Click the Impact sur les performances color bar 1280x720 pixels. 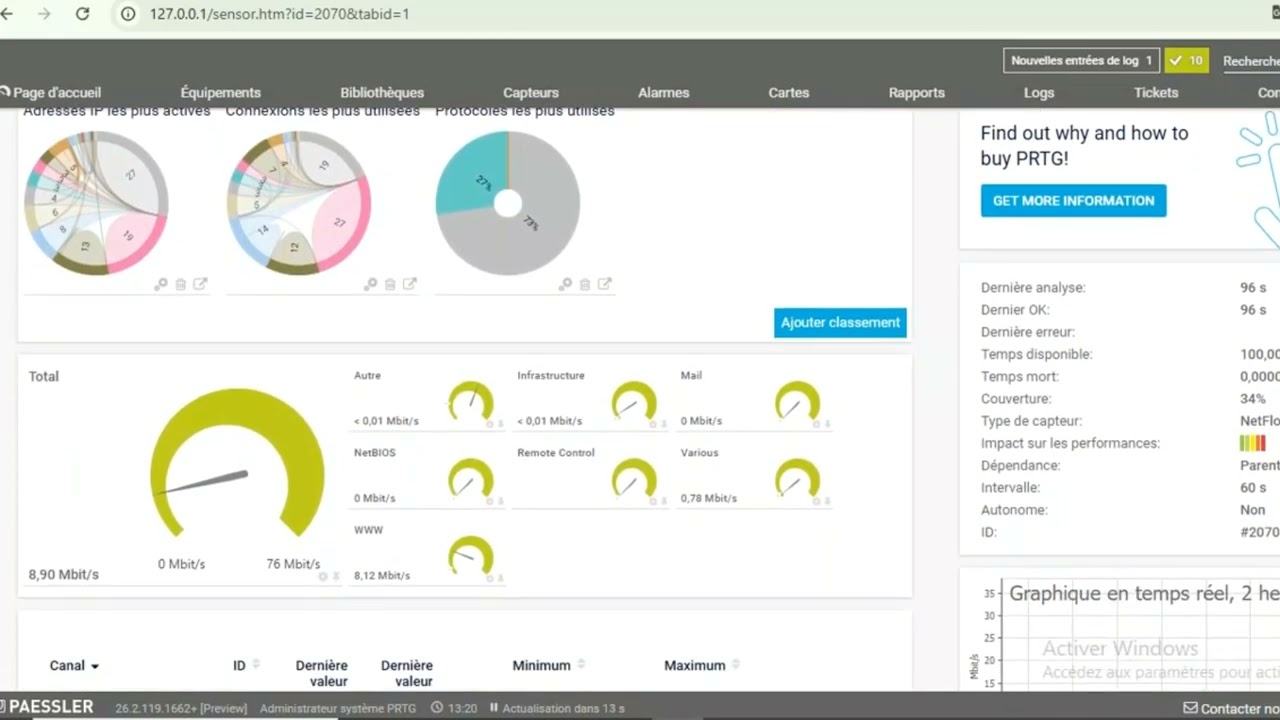(x=1253, y=443)
